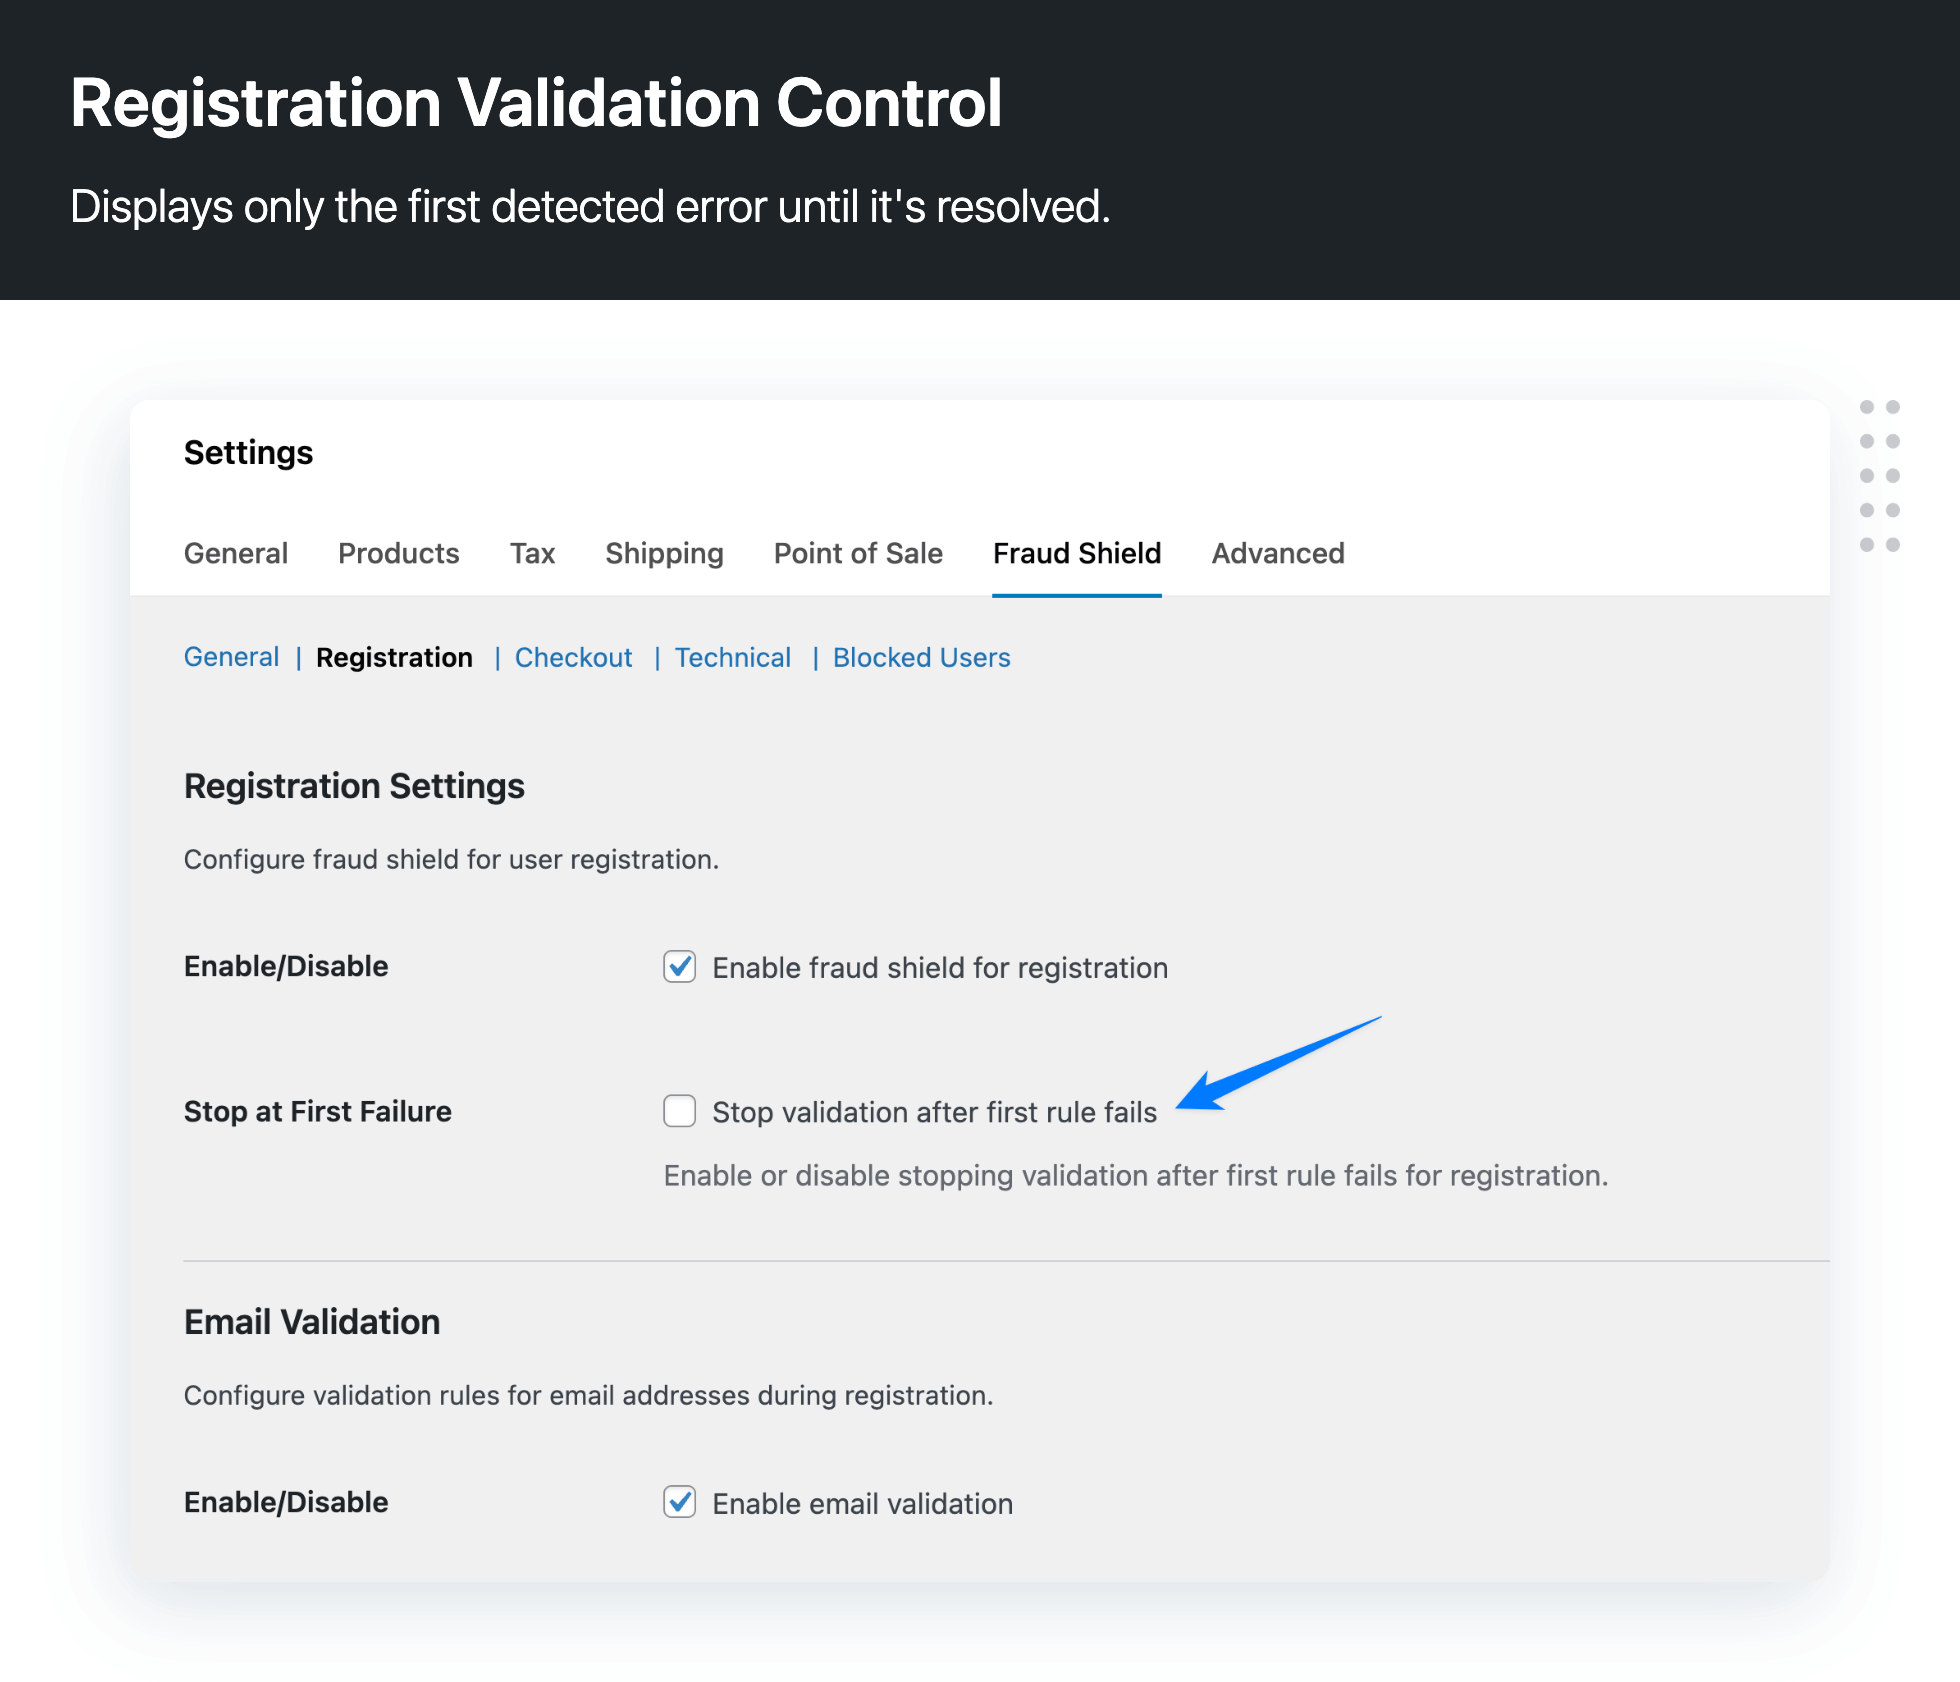1960x1682 pixels.
Task: Open the Blocked Users list
Action: [x=921, y=657]
